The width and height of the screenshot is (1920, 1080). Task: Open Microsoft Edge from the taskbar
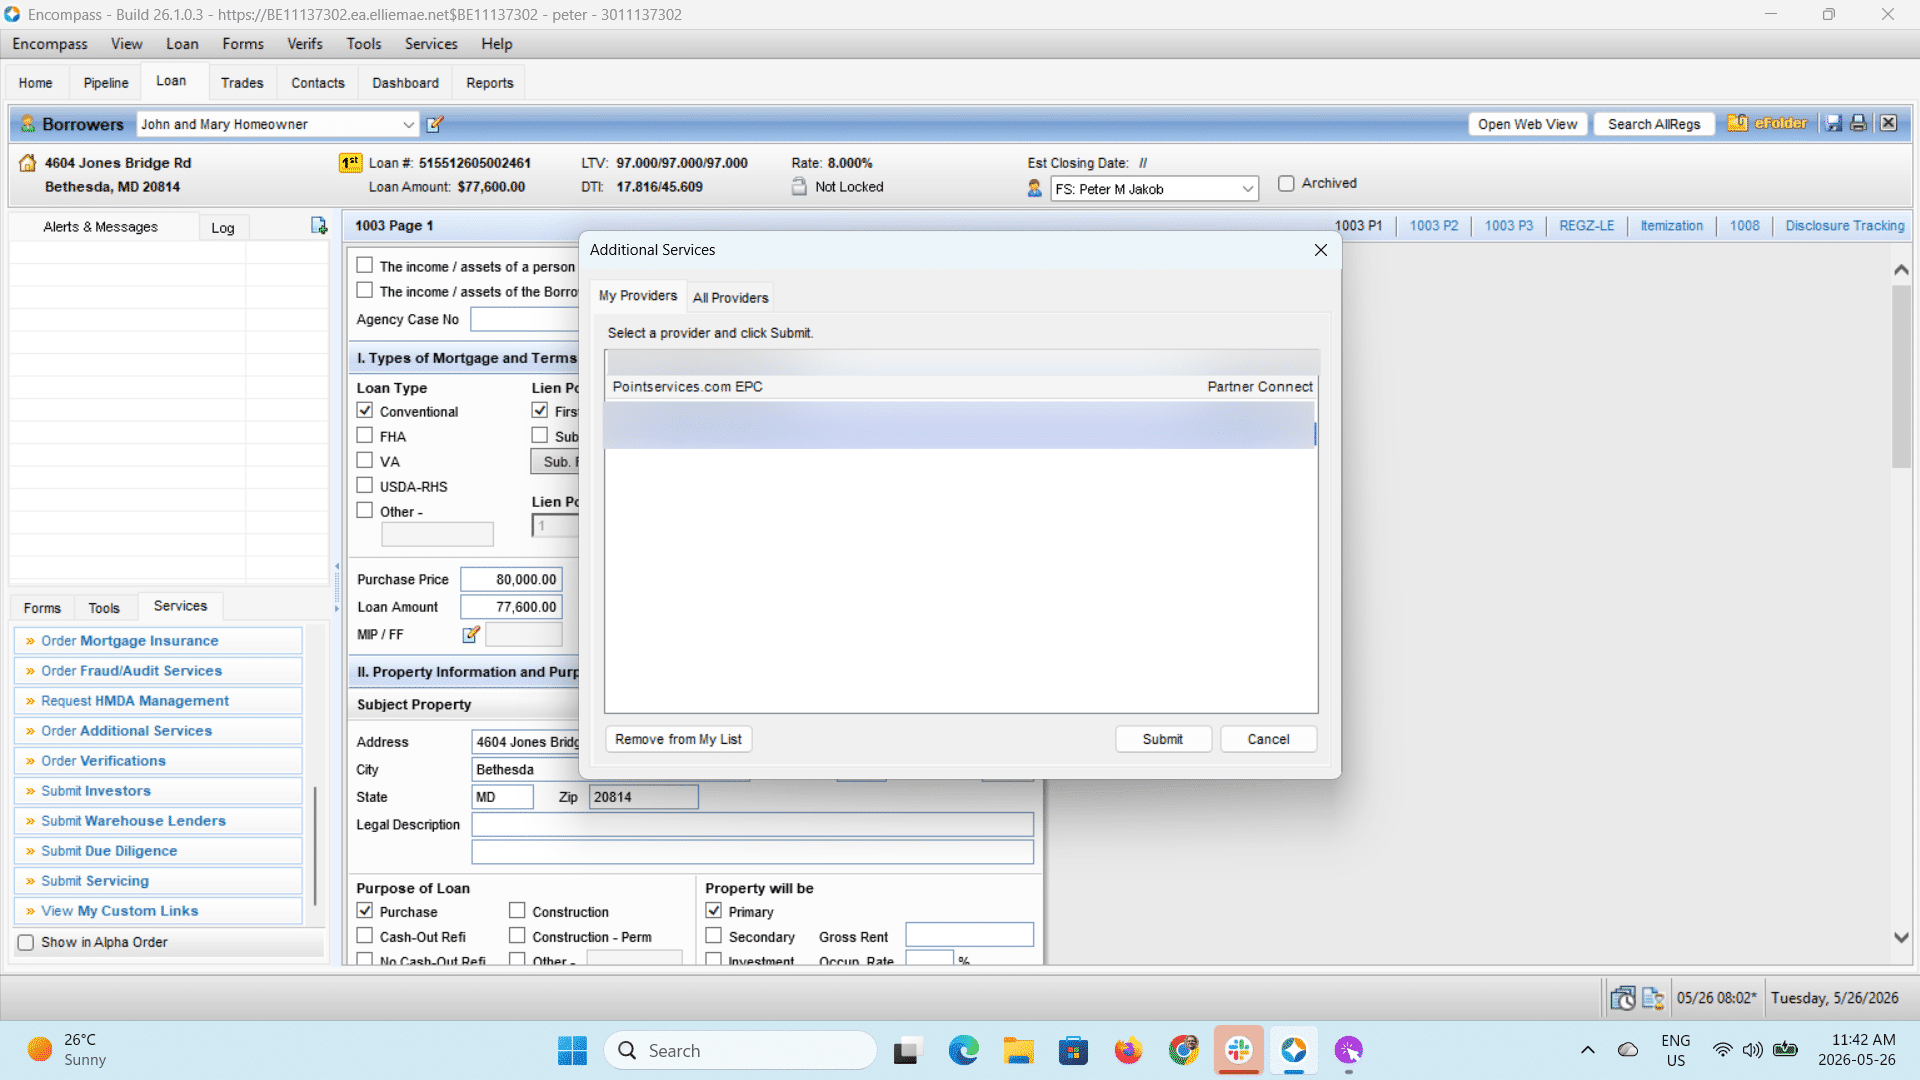pos(964,1050)
